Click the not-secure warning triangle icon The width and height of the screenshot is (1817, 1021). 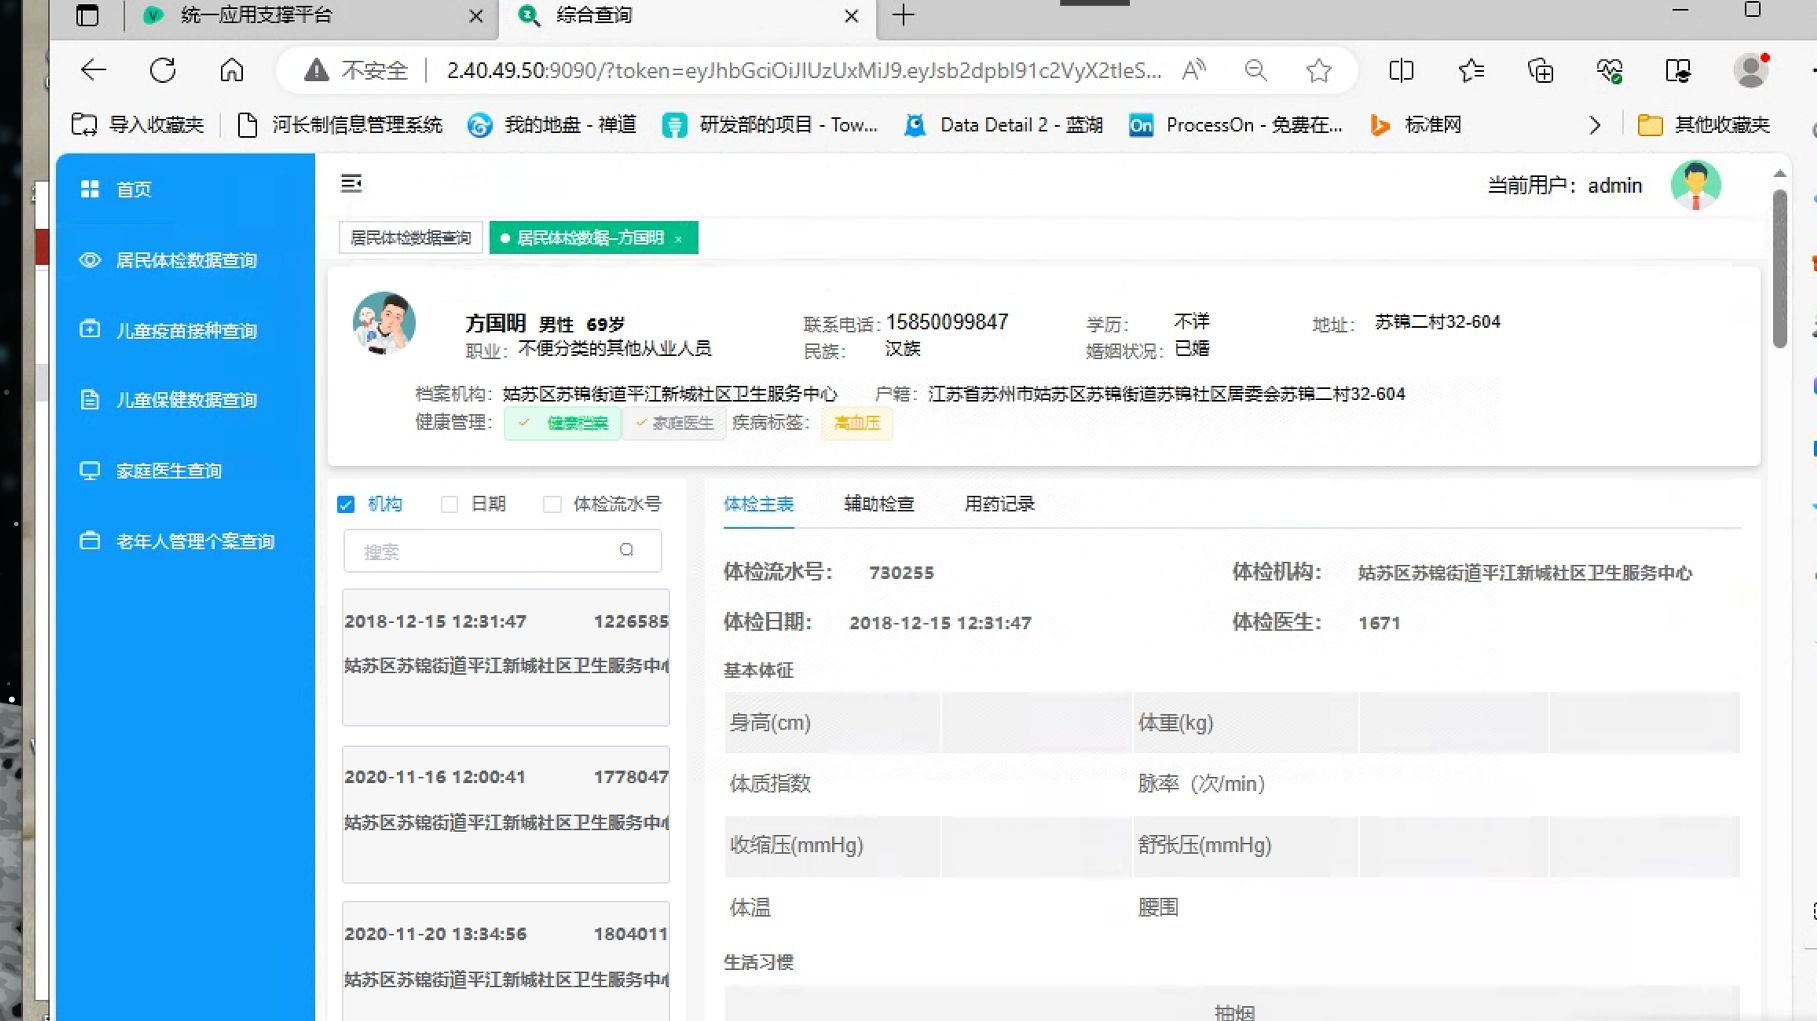click(x=316, y=70)
